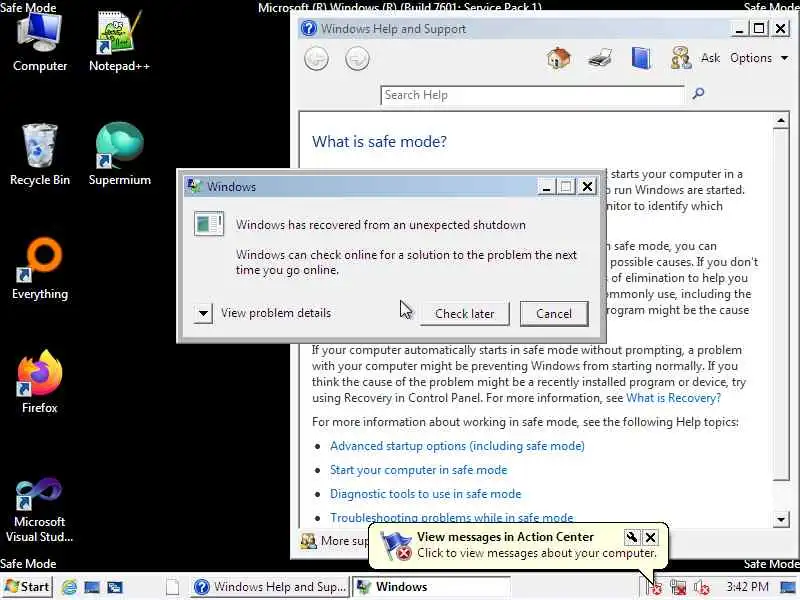
Task: Expand View problem details
Action: [203, 313]
